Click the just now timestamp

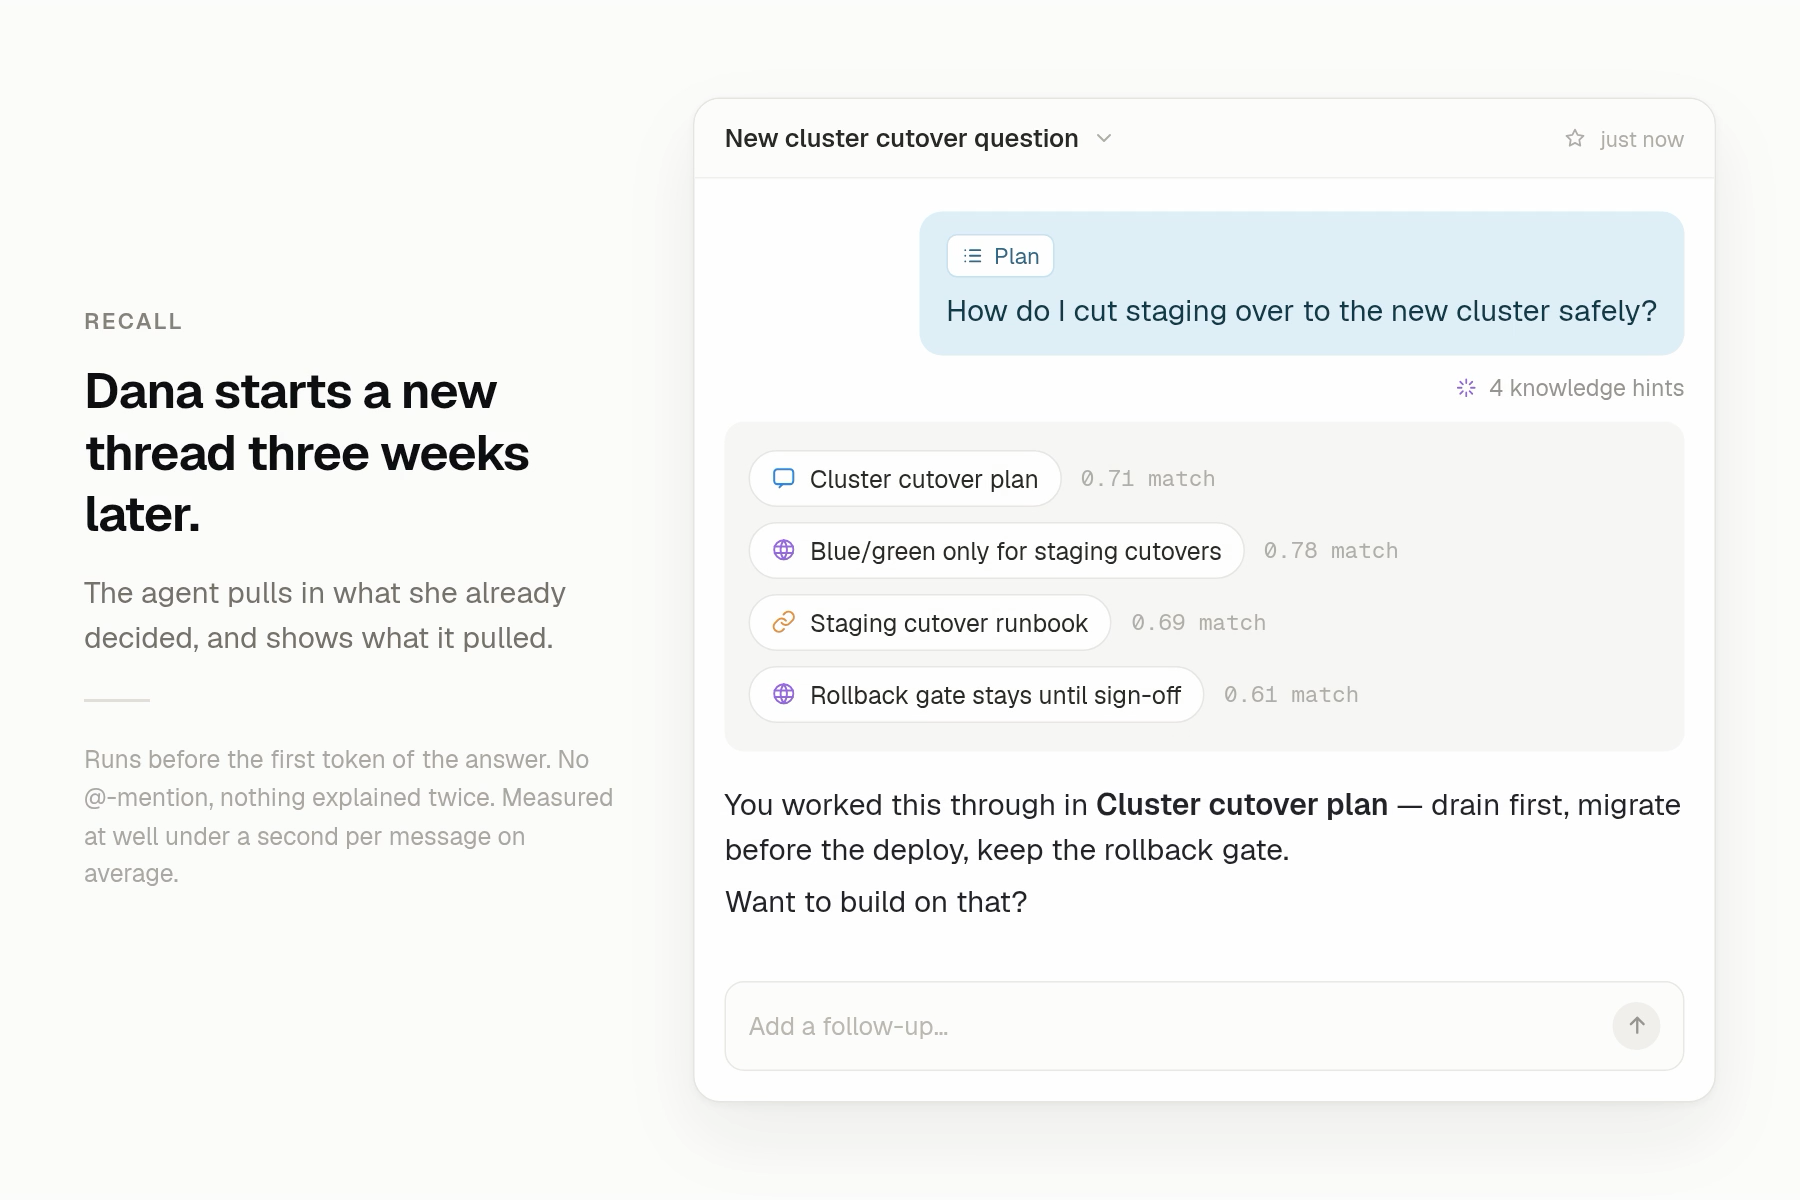tap(1641, 140)
